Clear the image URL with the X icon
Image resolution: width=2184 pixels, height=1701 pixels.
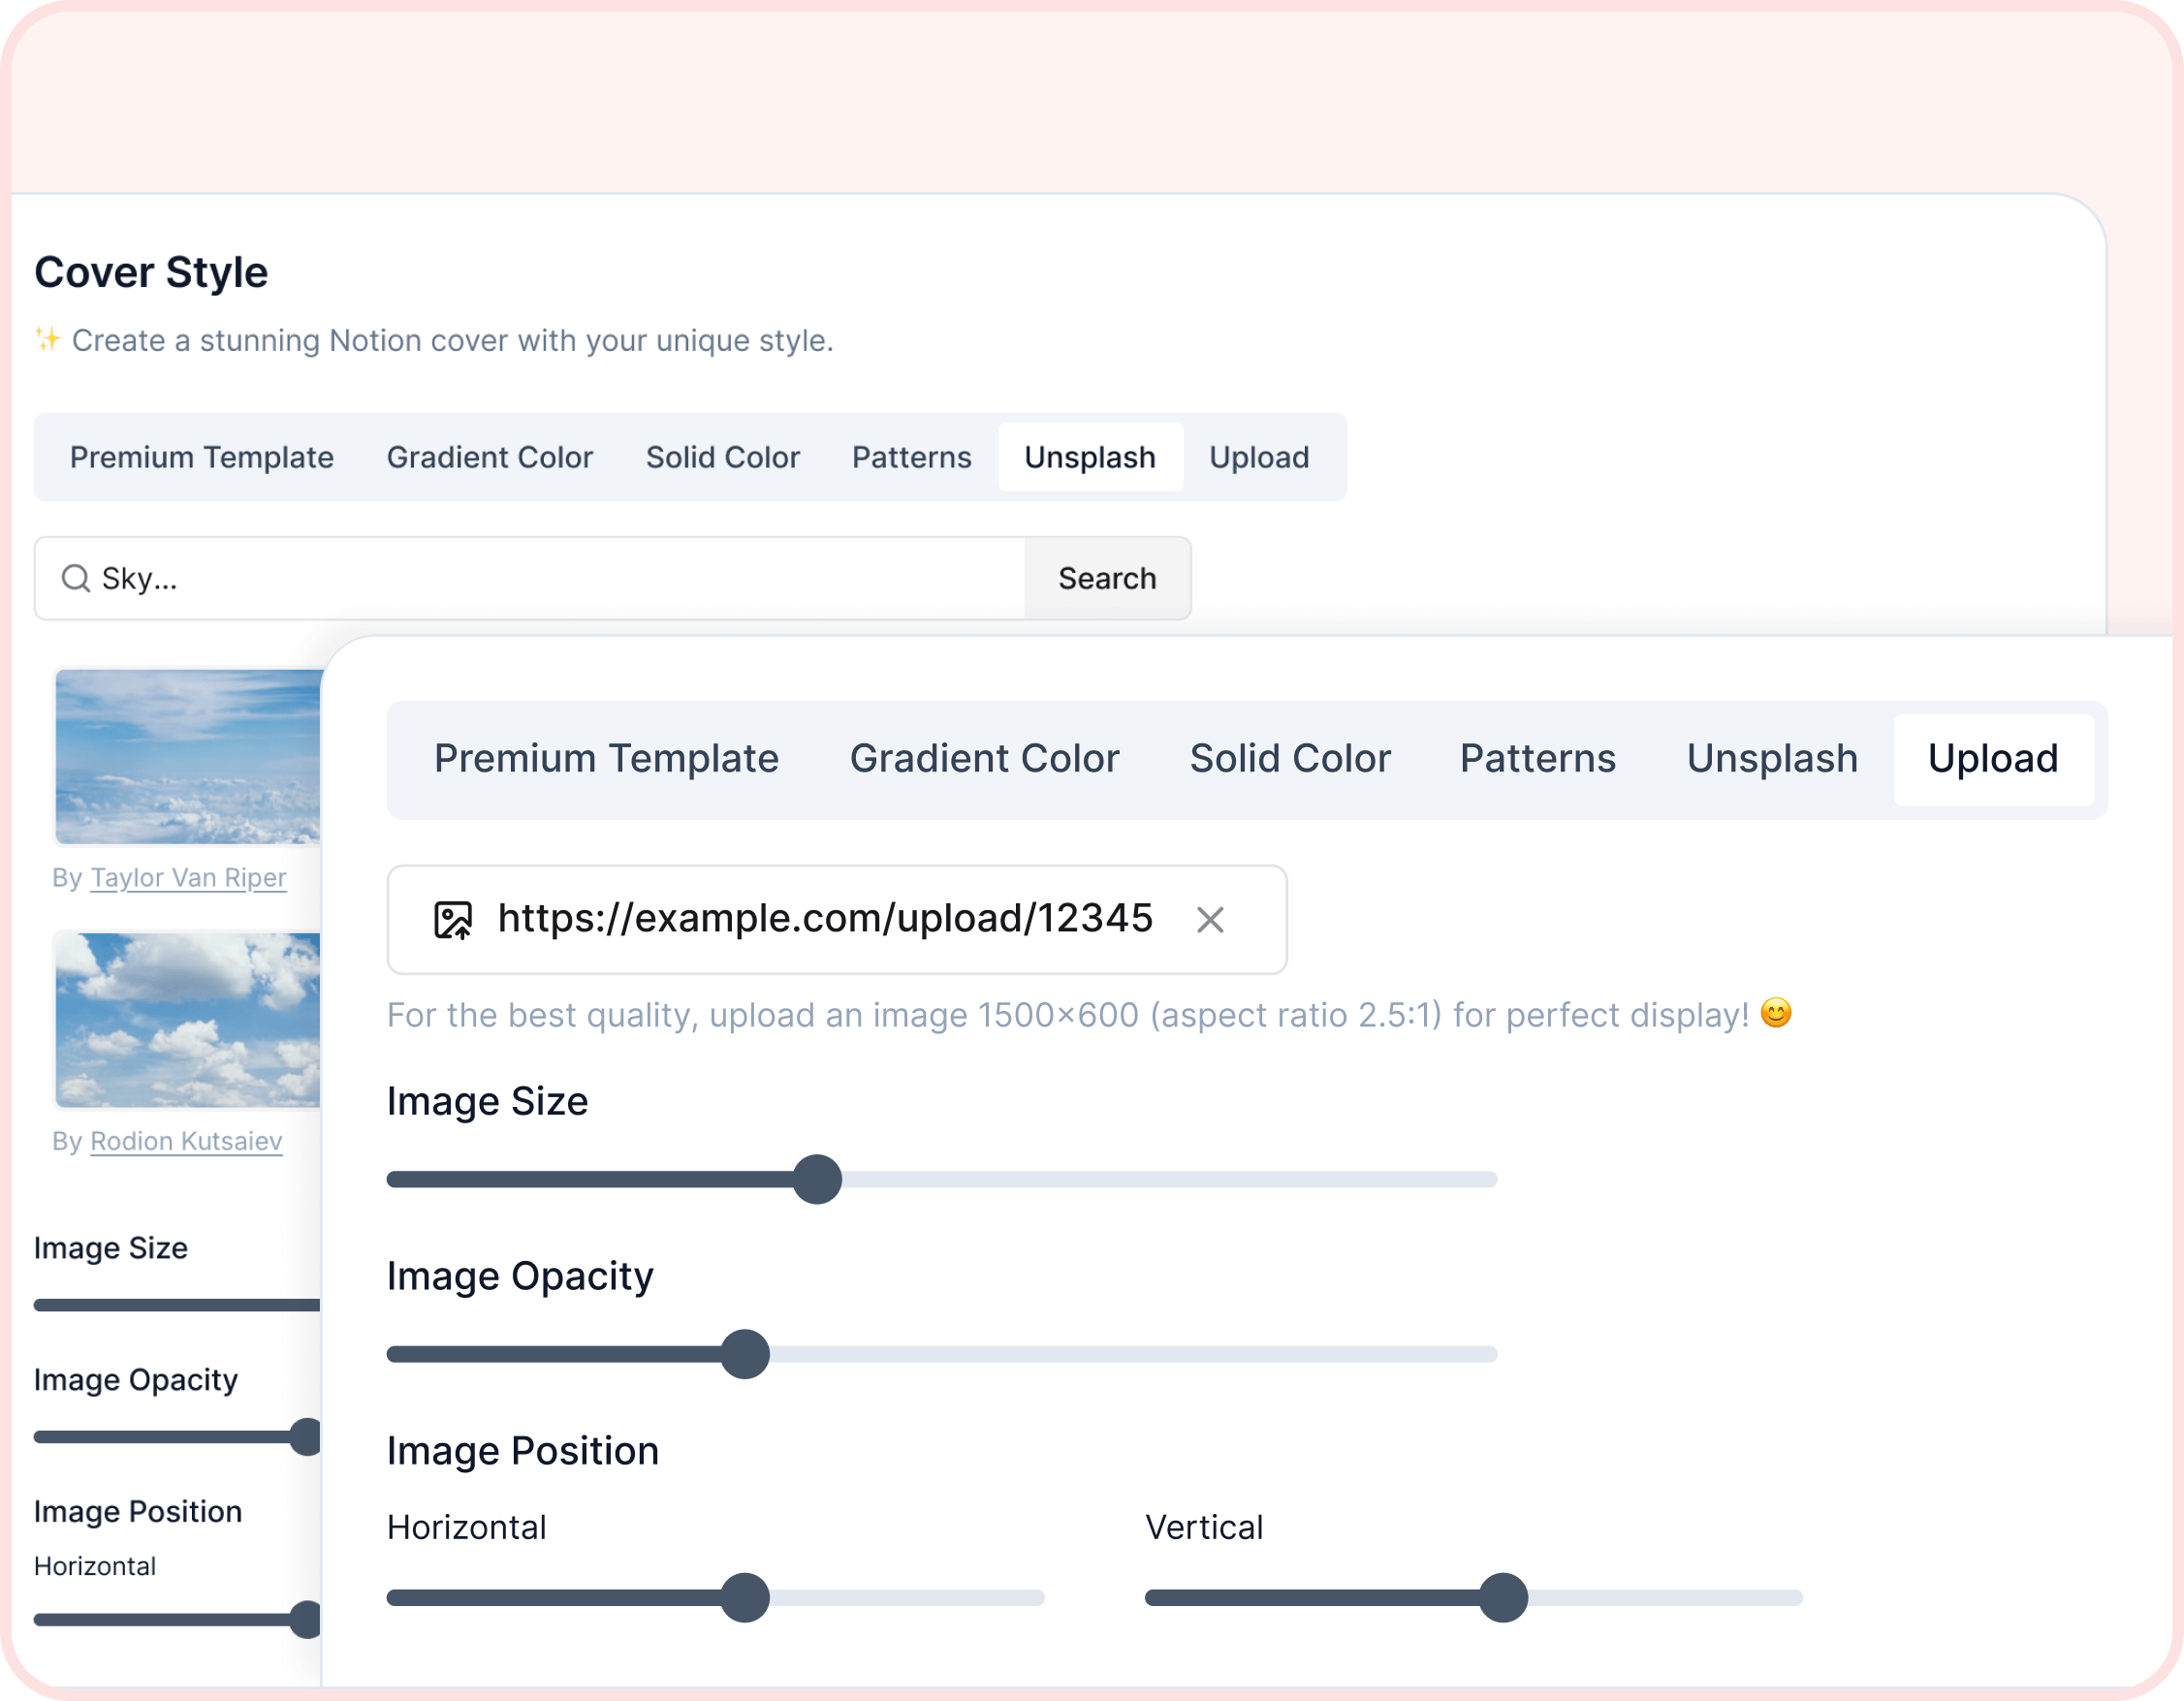tap(1210, 919)
